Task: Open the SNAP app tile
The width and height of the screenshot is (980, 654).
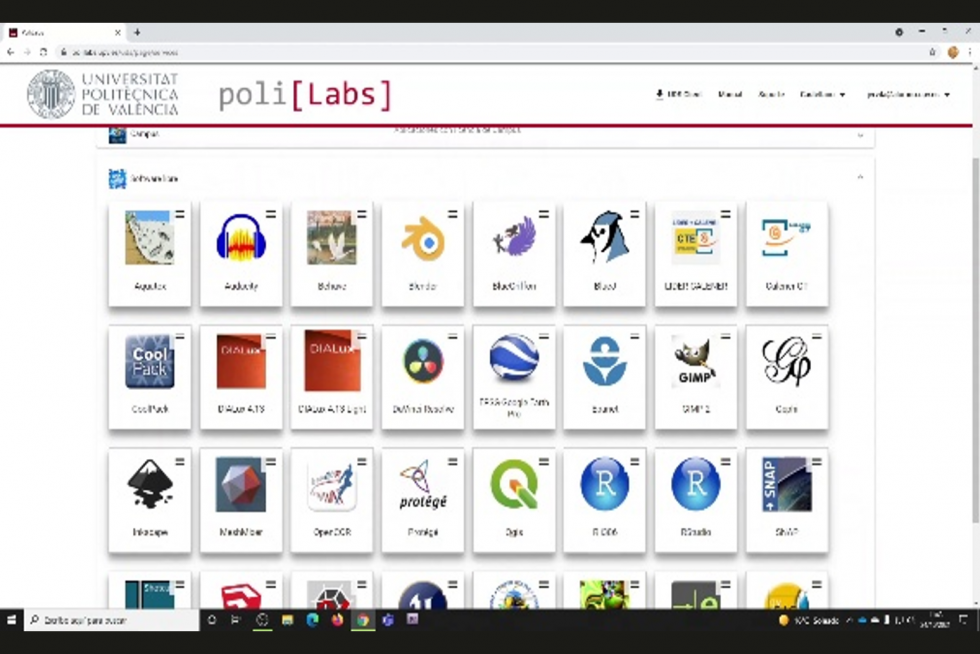Action: (x=787, y=500)
